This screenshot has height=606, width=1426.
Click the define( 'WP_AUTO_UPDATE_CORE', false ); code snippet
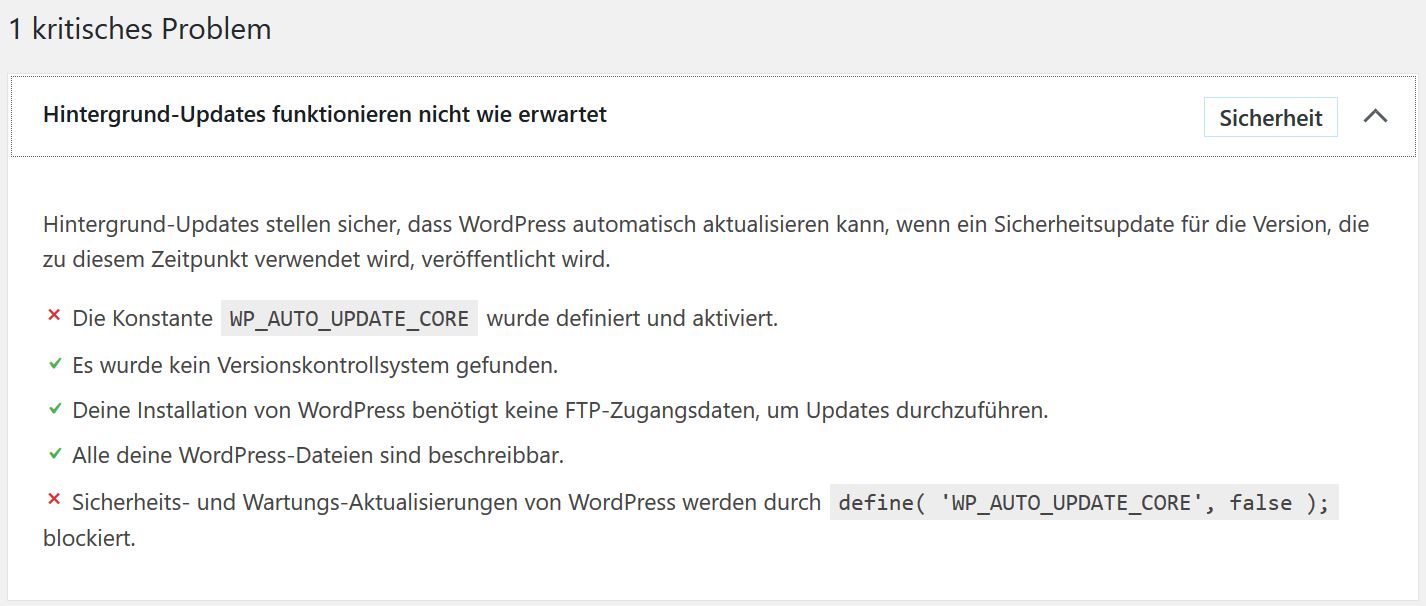[x=1084, y=502]
